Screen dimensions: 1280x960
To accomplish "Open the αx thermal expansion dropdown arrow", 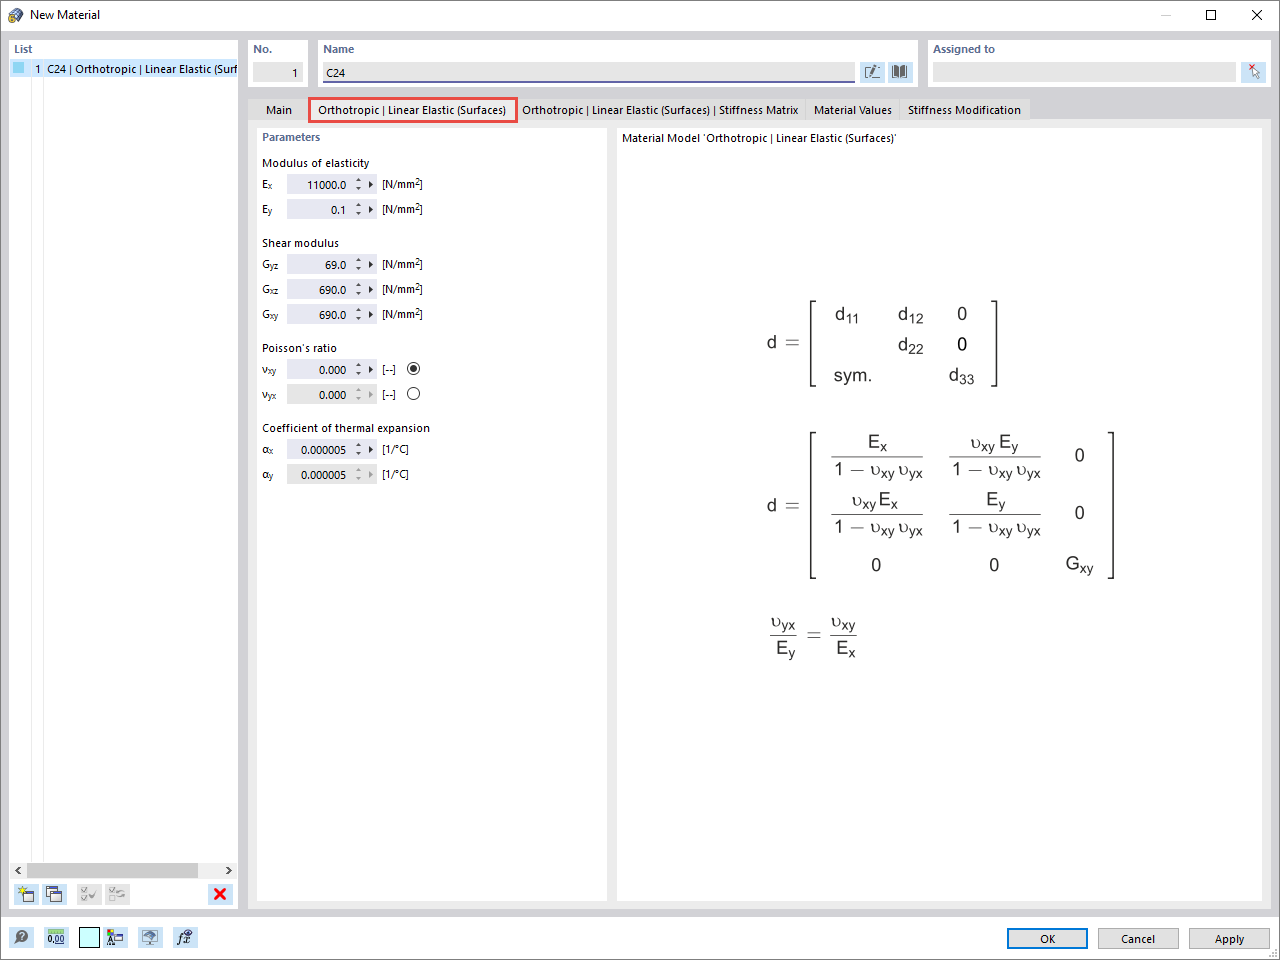I will pos(372,449).
